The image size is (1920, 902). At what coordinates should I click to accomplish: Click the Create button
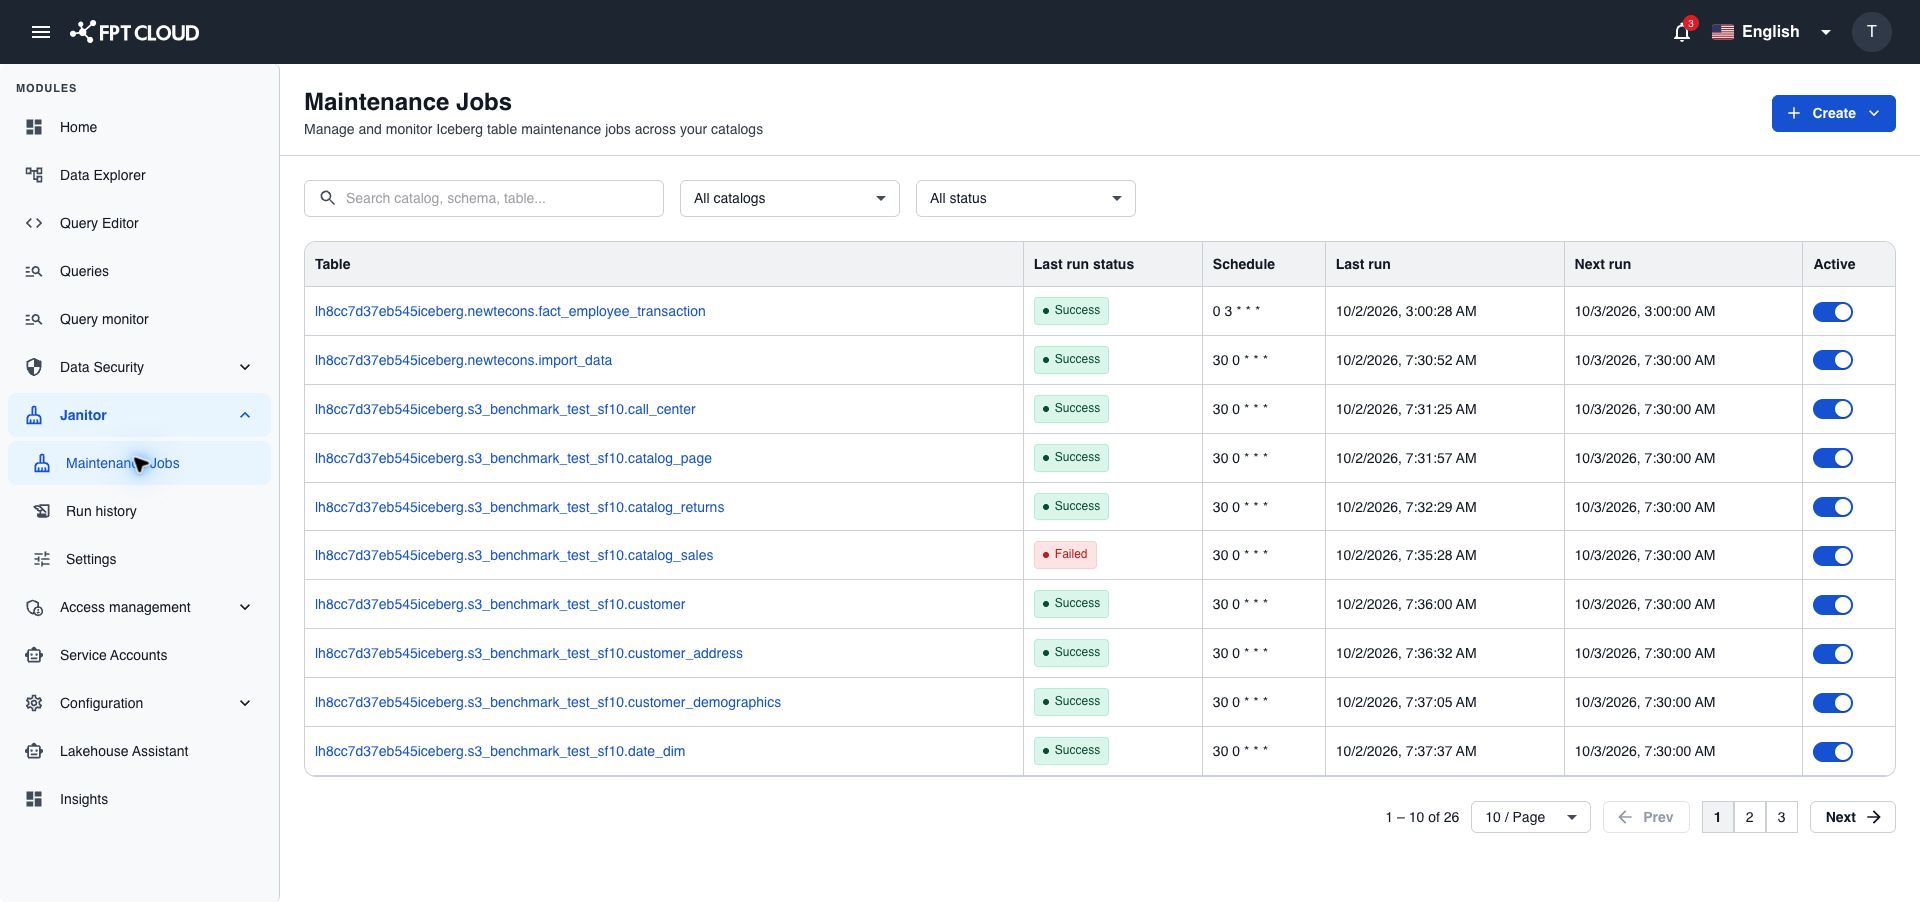pyautogui.click(x=1833, y=113)
